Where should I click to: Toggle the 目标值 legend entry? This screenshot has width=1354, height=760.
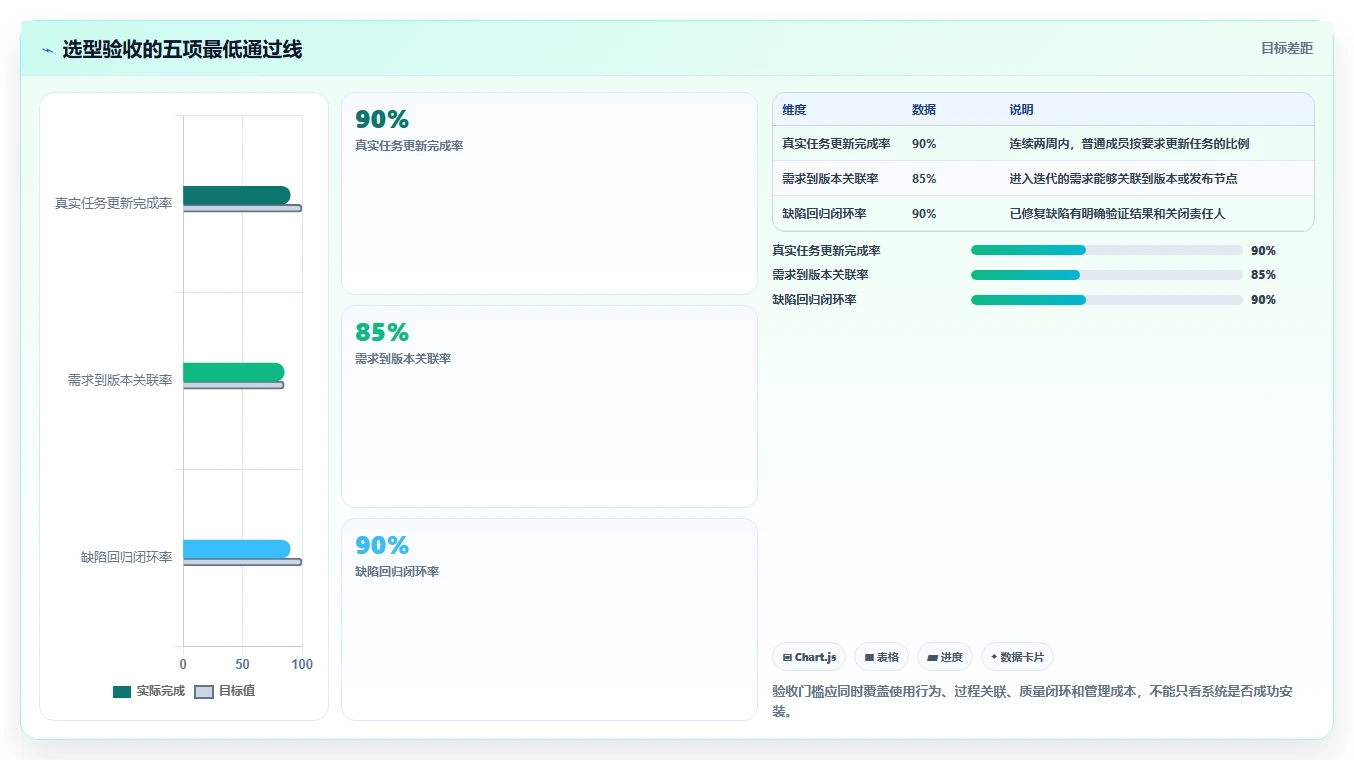click(225, 691)
